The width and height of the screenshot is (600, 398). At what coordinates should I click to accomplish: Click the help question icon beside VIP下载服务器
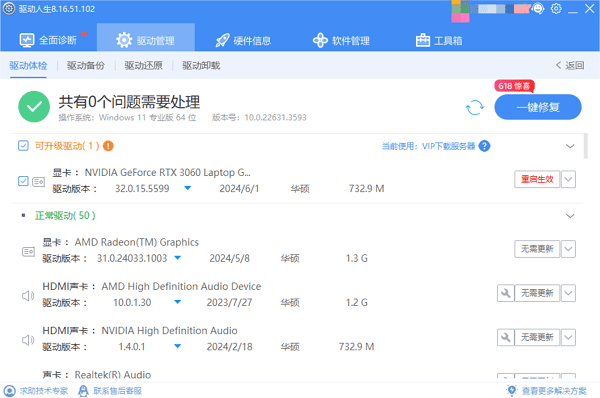click(484, 146)
